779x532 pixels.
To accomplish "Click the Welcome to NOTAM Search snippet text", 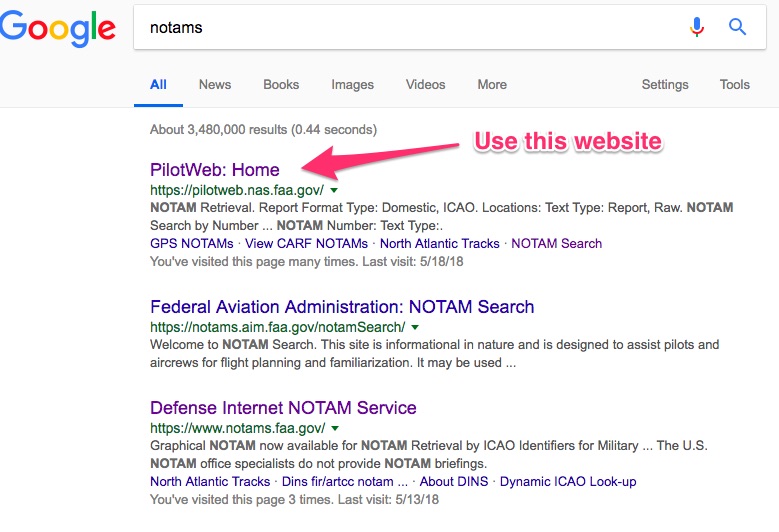I will tap(435, 354).
